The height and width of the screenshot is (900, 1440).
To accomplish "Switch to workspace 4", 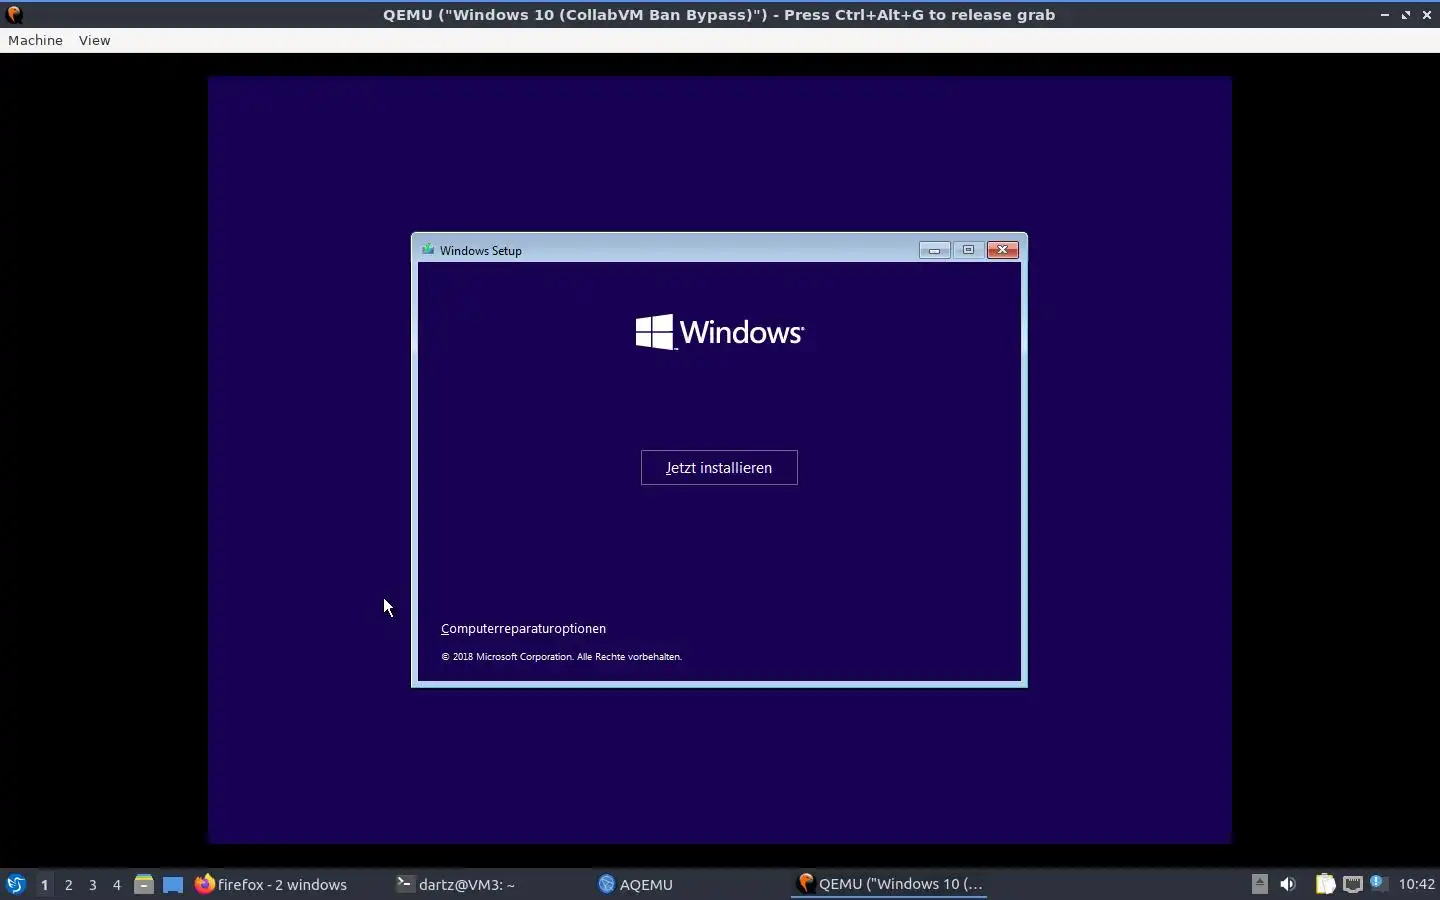I will pyautogui.click(x=116, y=884).
